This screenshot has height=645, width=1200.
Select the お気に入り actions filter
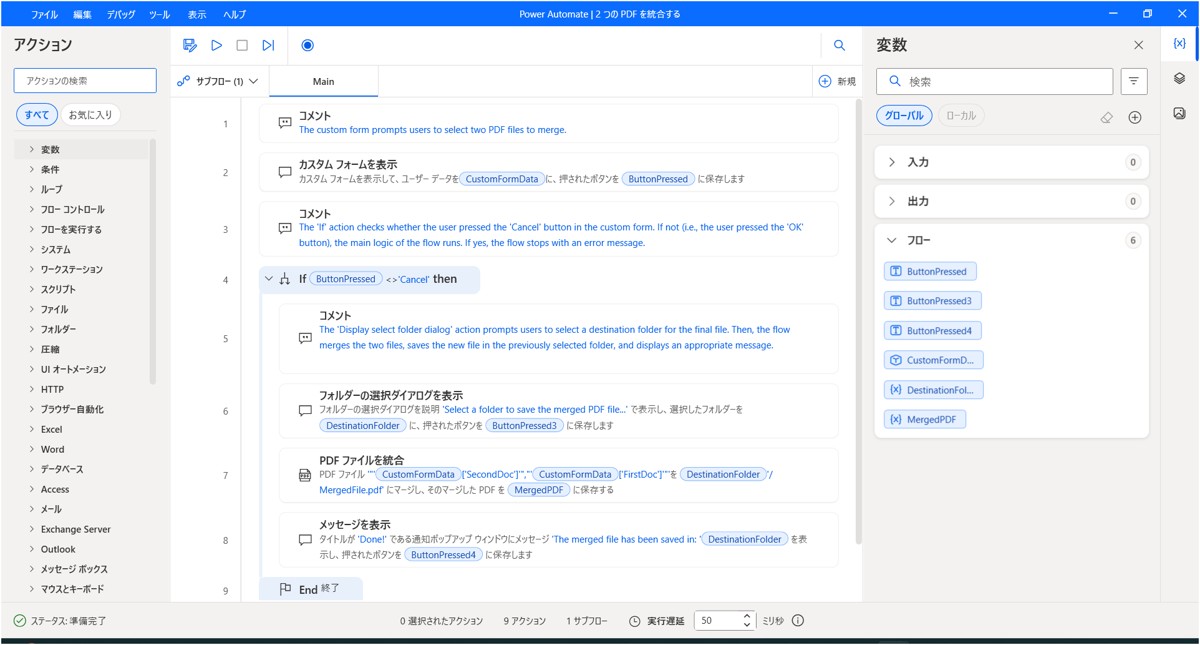coord(90,115)
